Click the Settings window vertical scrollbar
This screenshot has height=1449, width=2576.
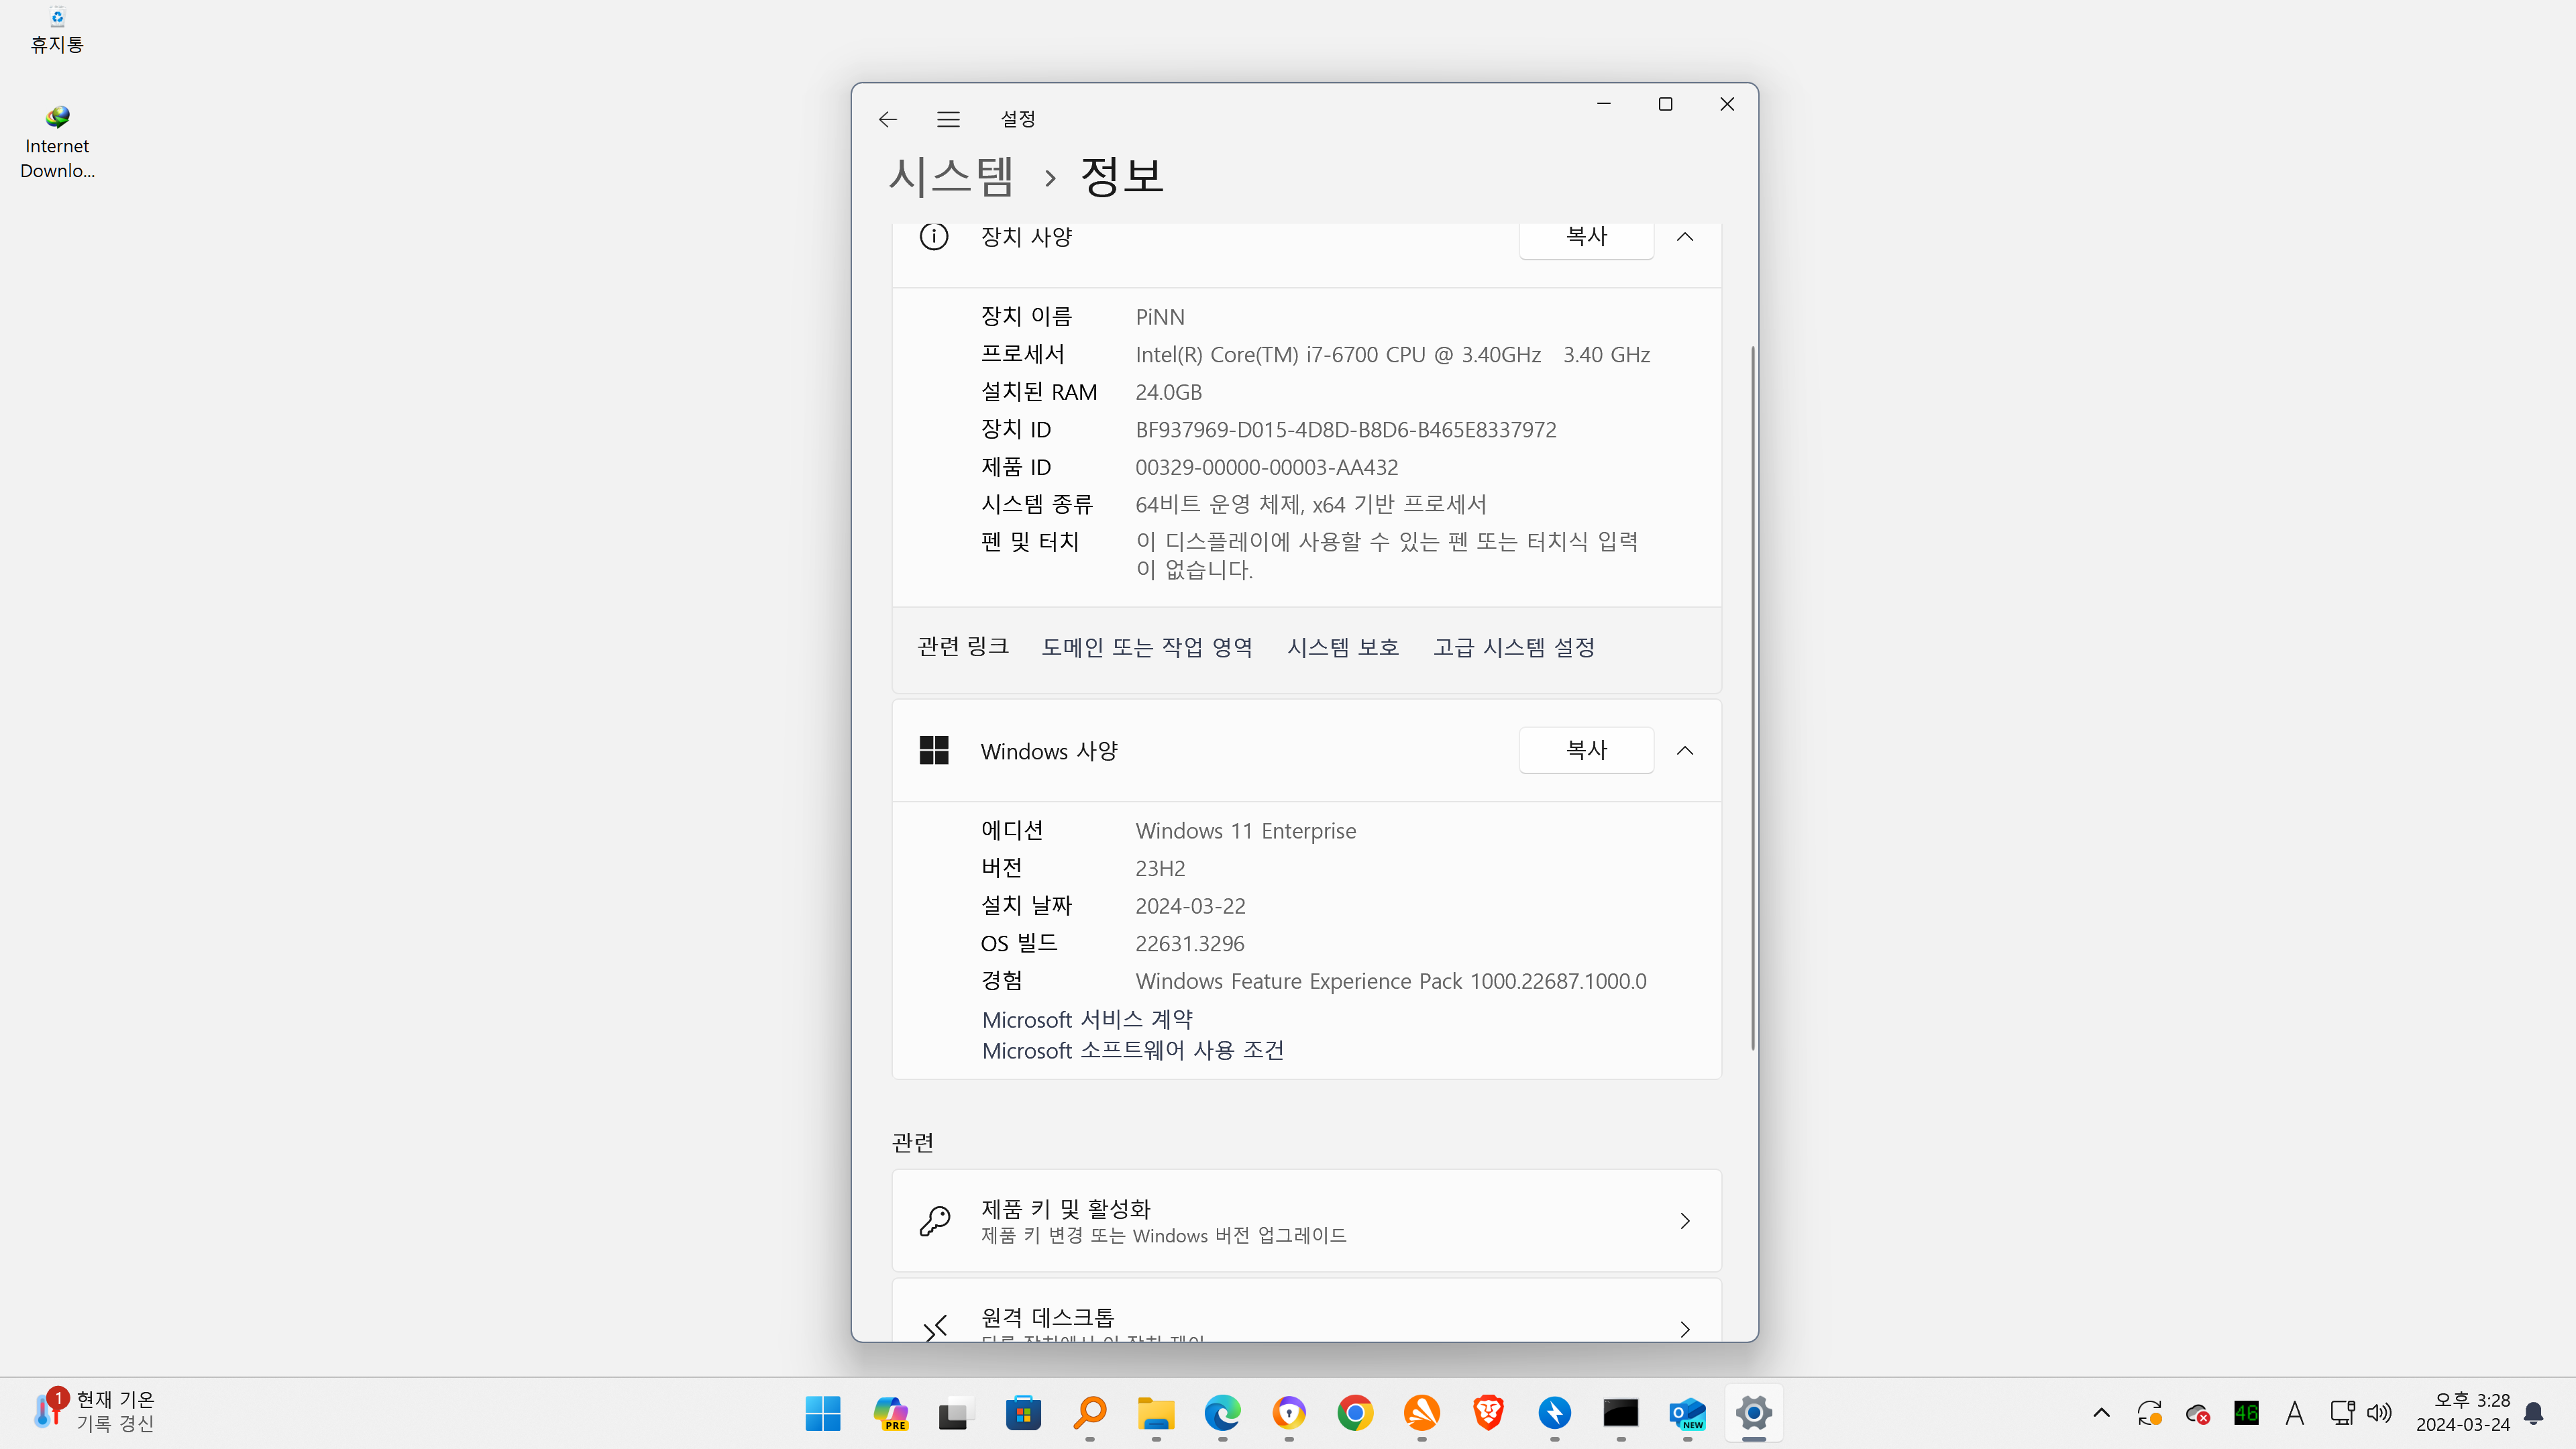point(1752,697)
